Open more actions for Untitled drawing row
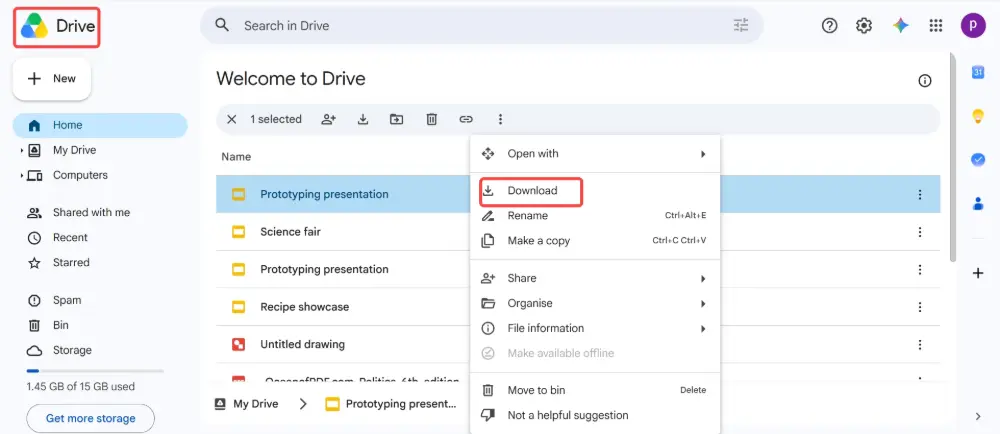The image size is (1000, 434). click(x=920, y=345)
